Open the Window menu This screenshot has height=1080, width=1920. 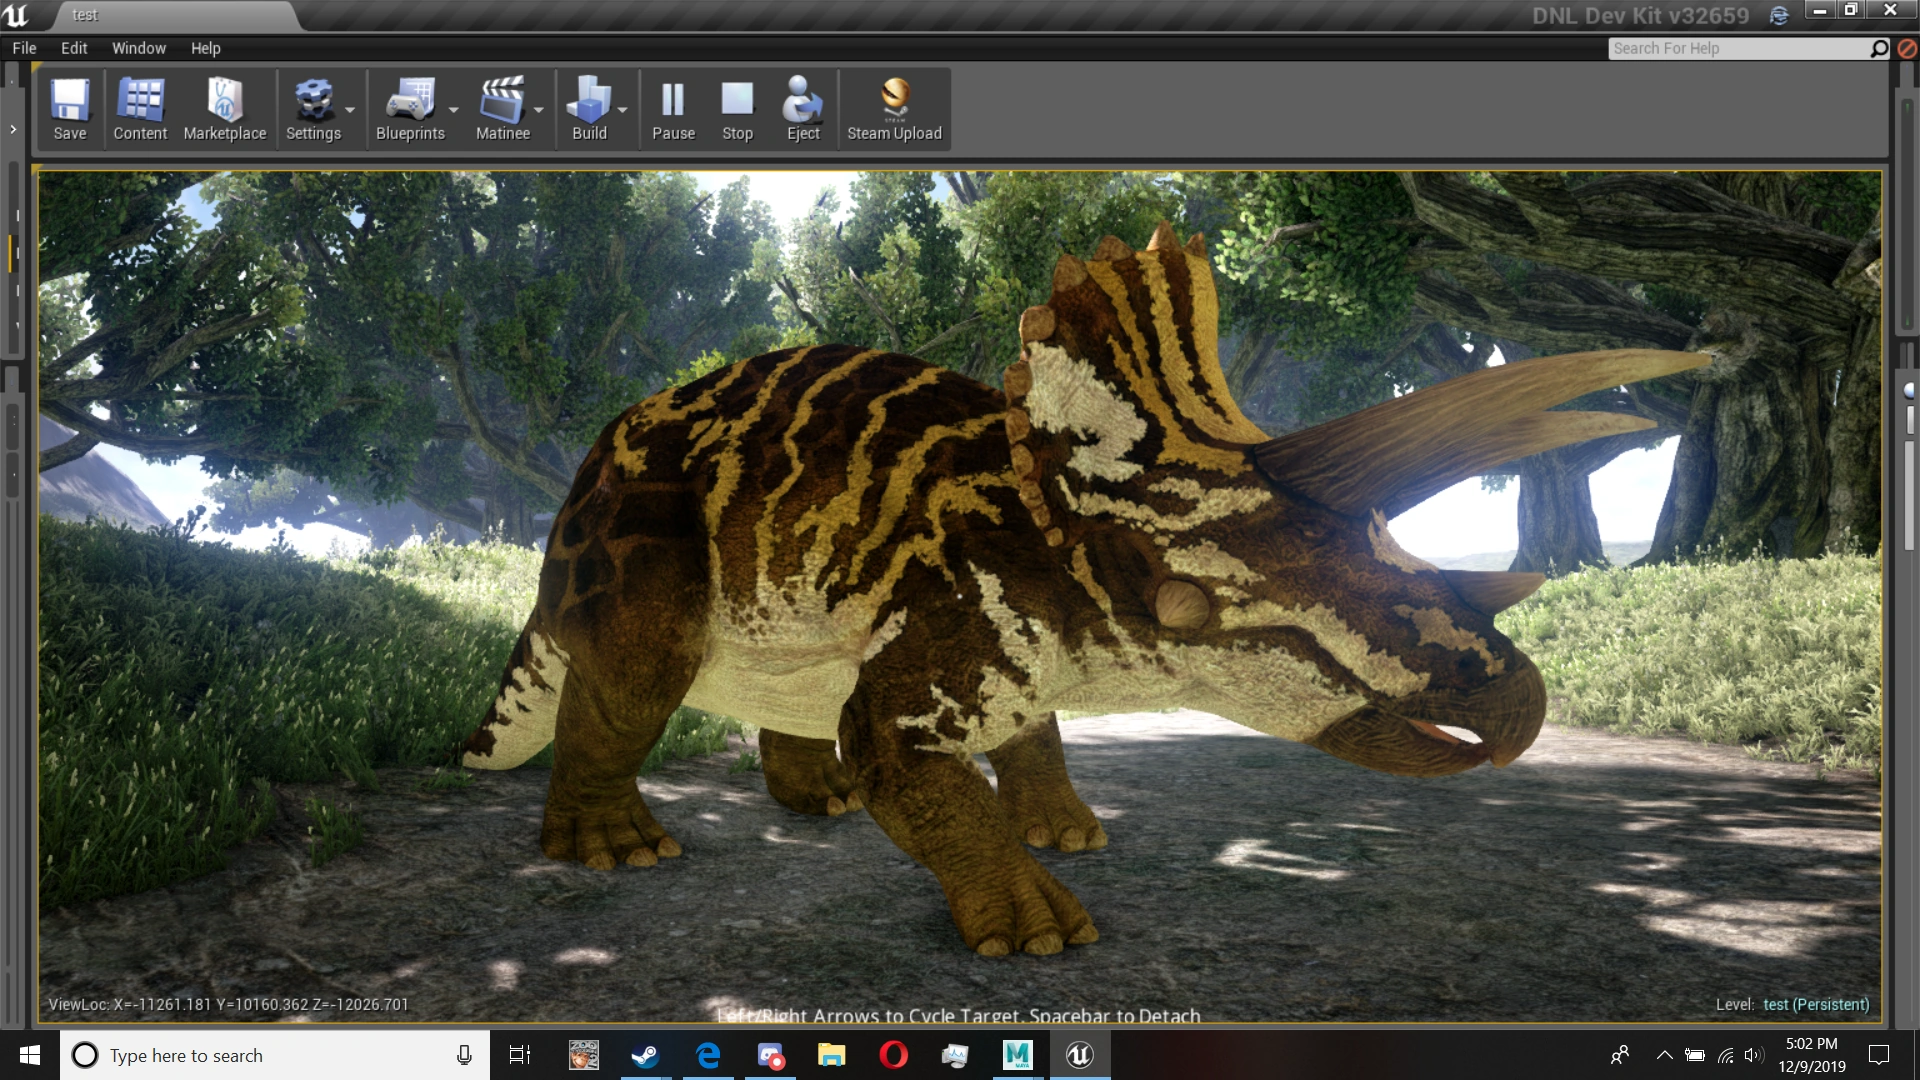tap(138, 48)
